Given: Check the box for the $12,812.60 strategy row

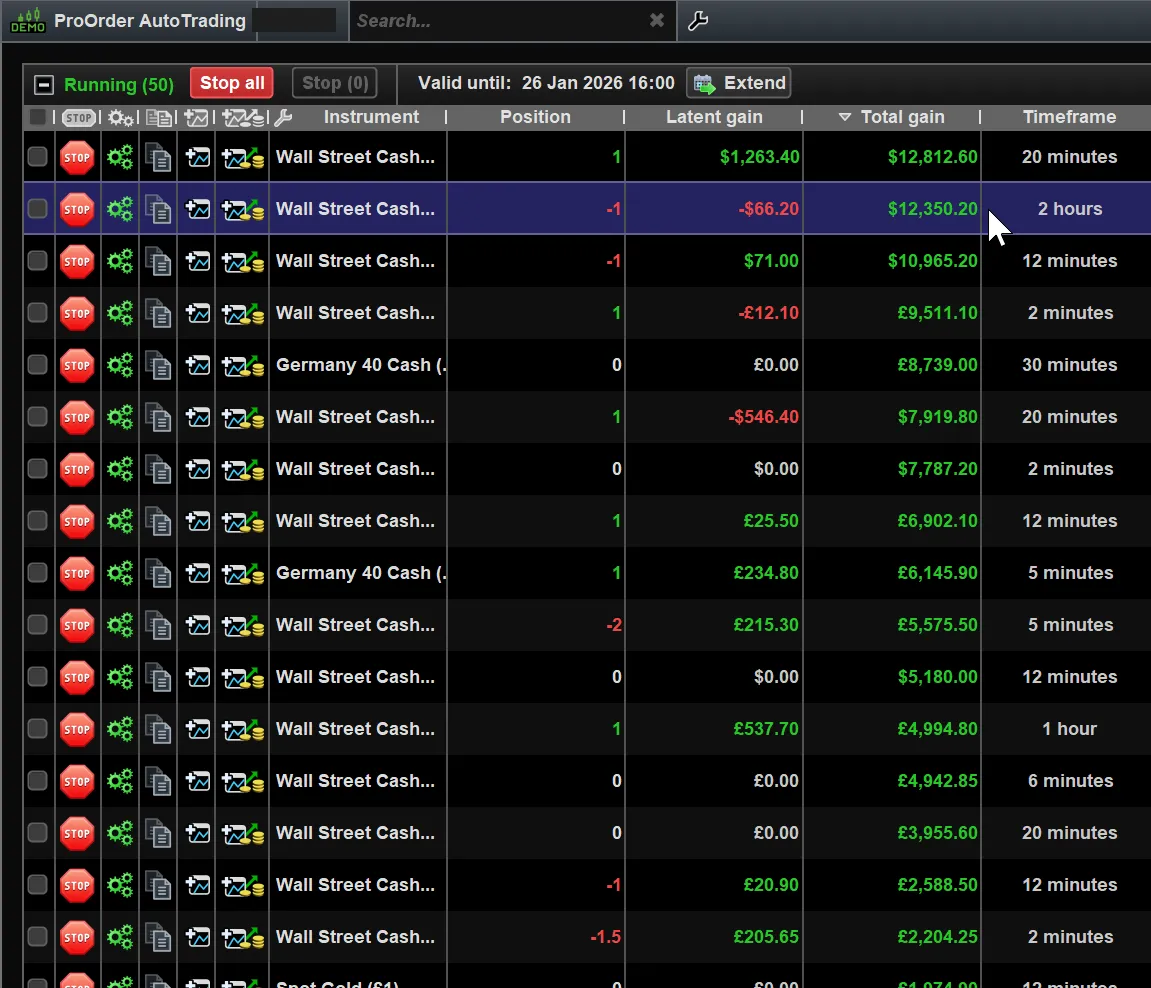Looking at the screenshot, I should 38,157.
